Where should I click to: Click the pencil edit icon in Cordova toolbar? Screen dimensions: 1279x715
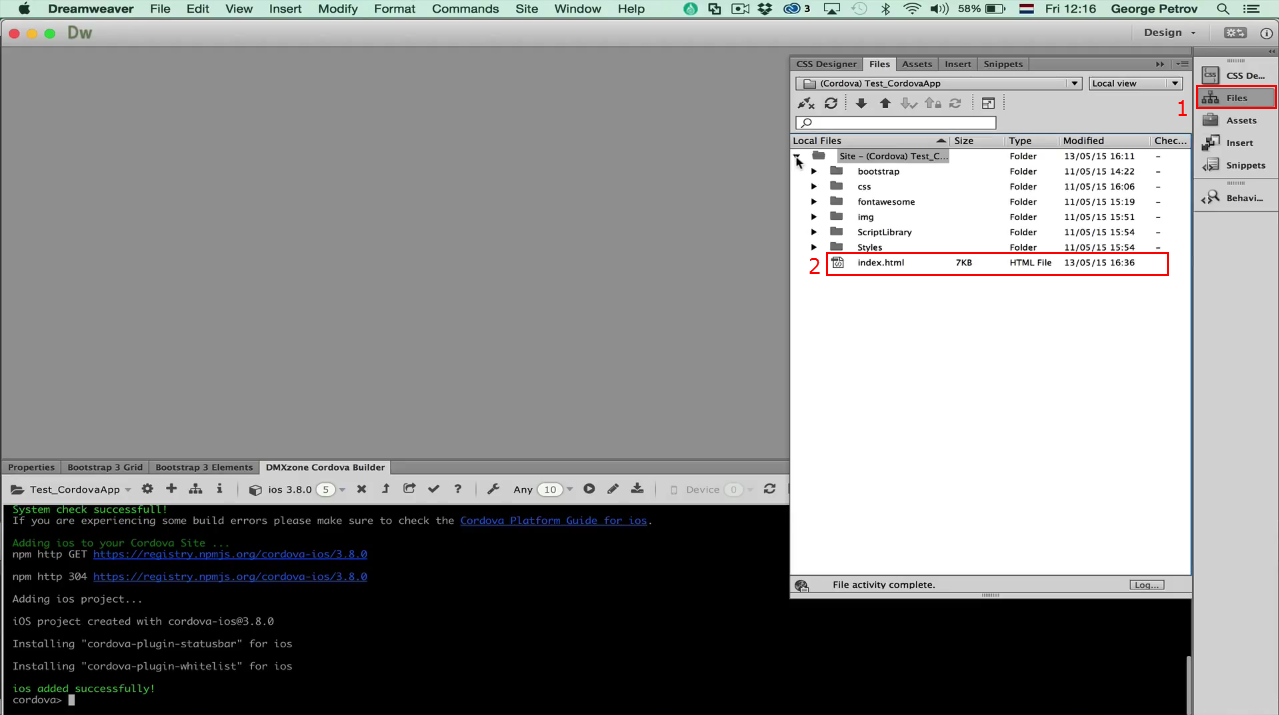point(613,489)
